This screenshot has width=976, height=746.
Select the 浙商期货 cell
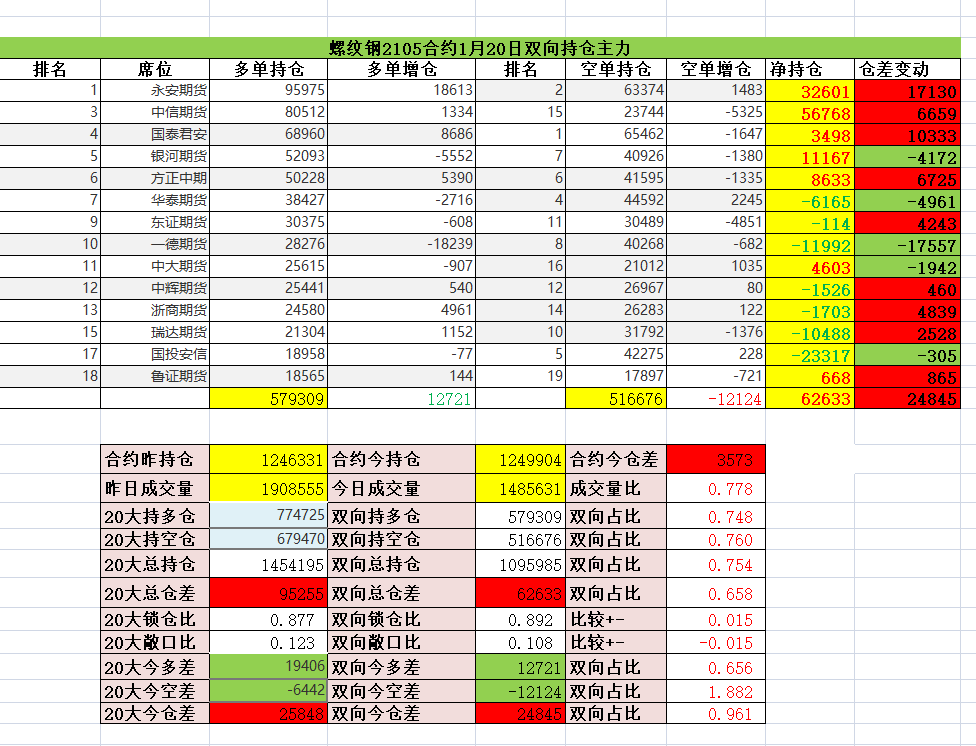tap(155, 310)
